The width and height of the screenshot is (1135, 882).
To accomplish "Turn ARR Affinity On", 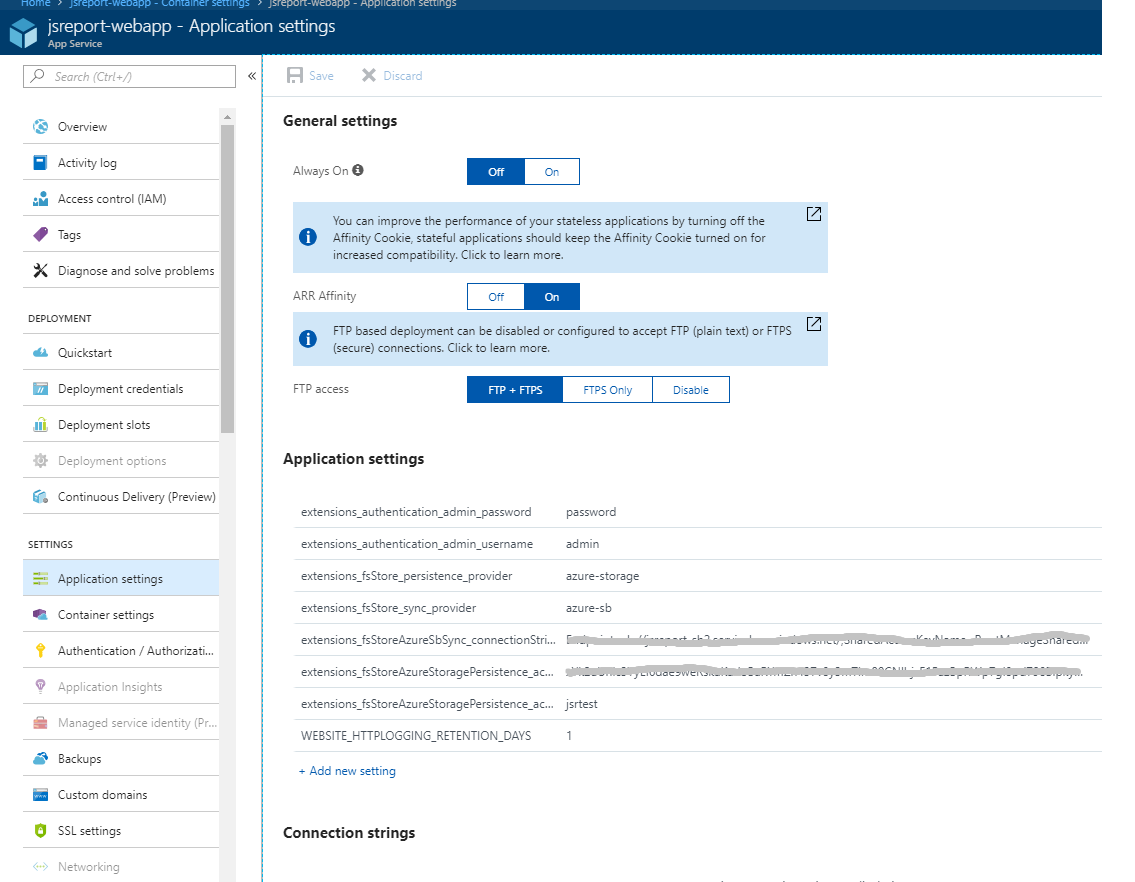I will [x=552, y=297].
